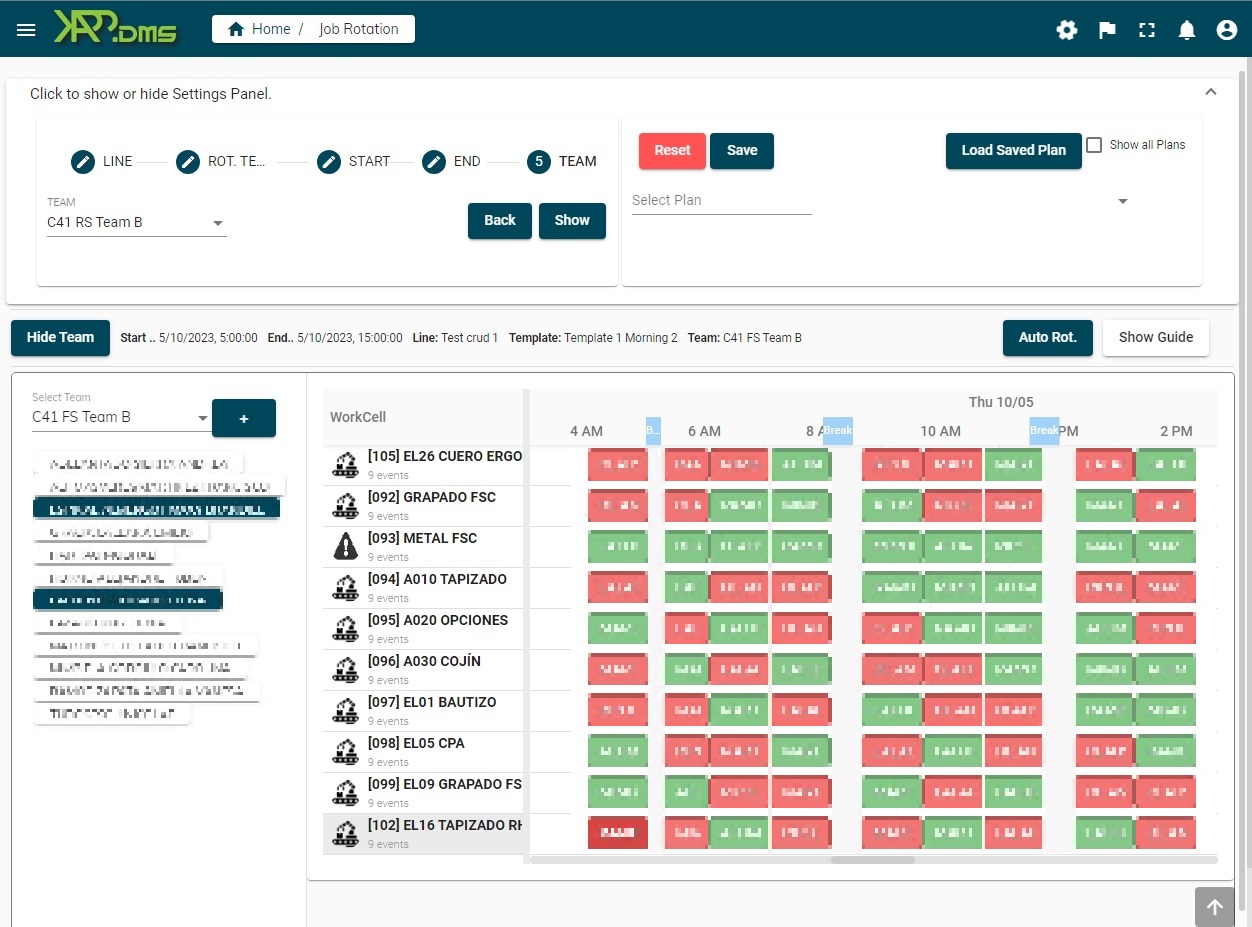Open the hamburger navigation menu

pos(26,30)
